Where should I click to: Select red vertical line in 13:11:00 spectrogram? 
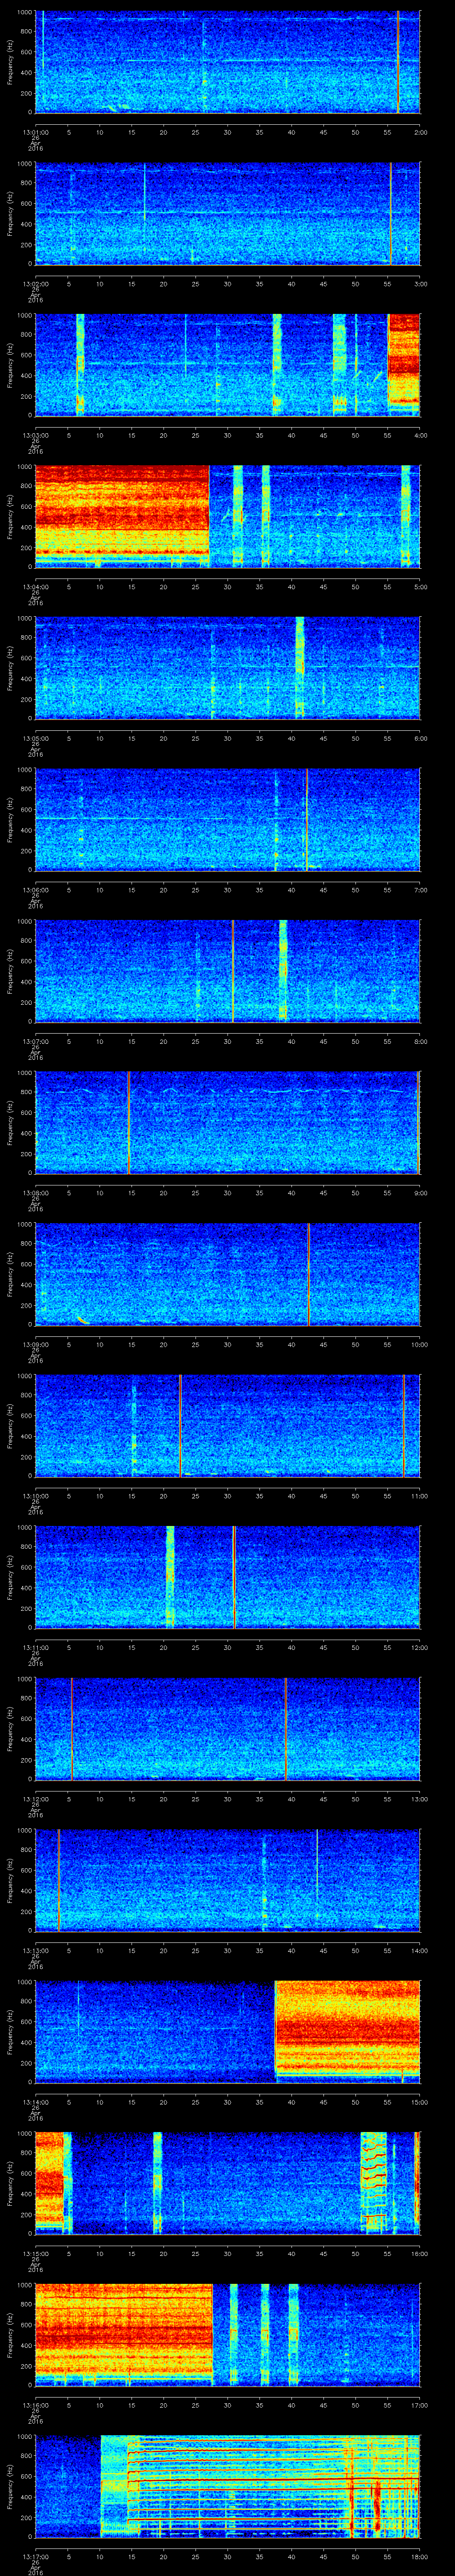pos(234,1577)
